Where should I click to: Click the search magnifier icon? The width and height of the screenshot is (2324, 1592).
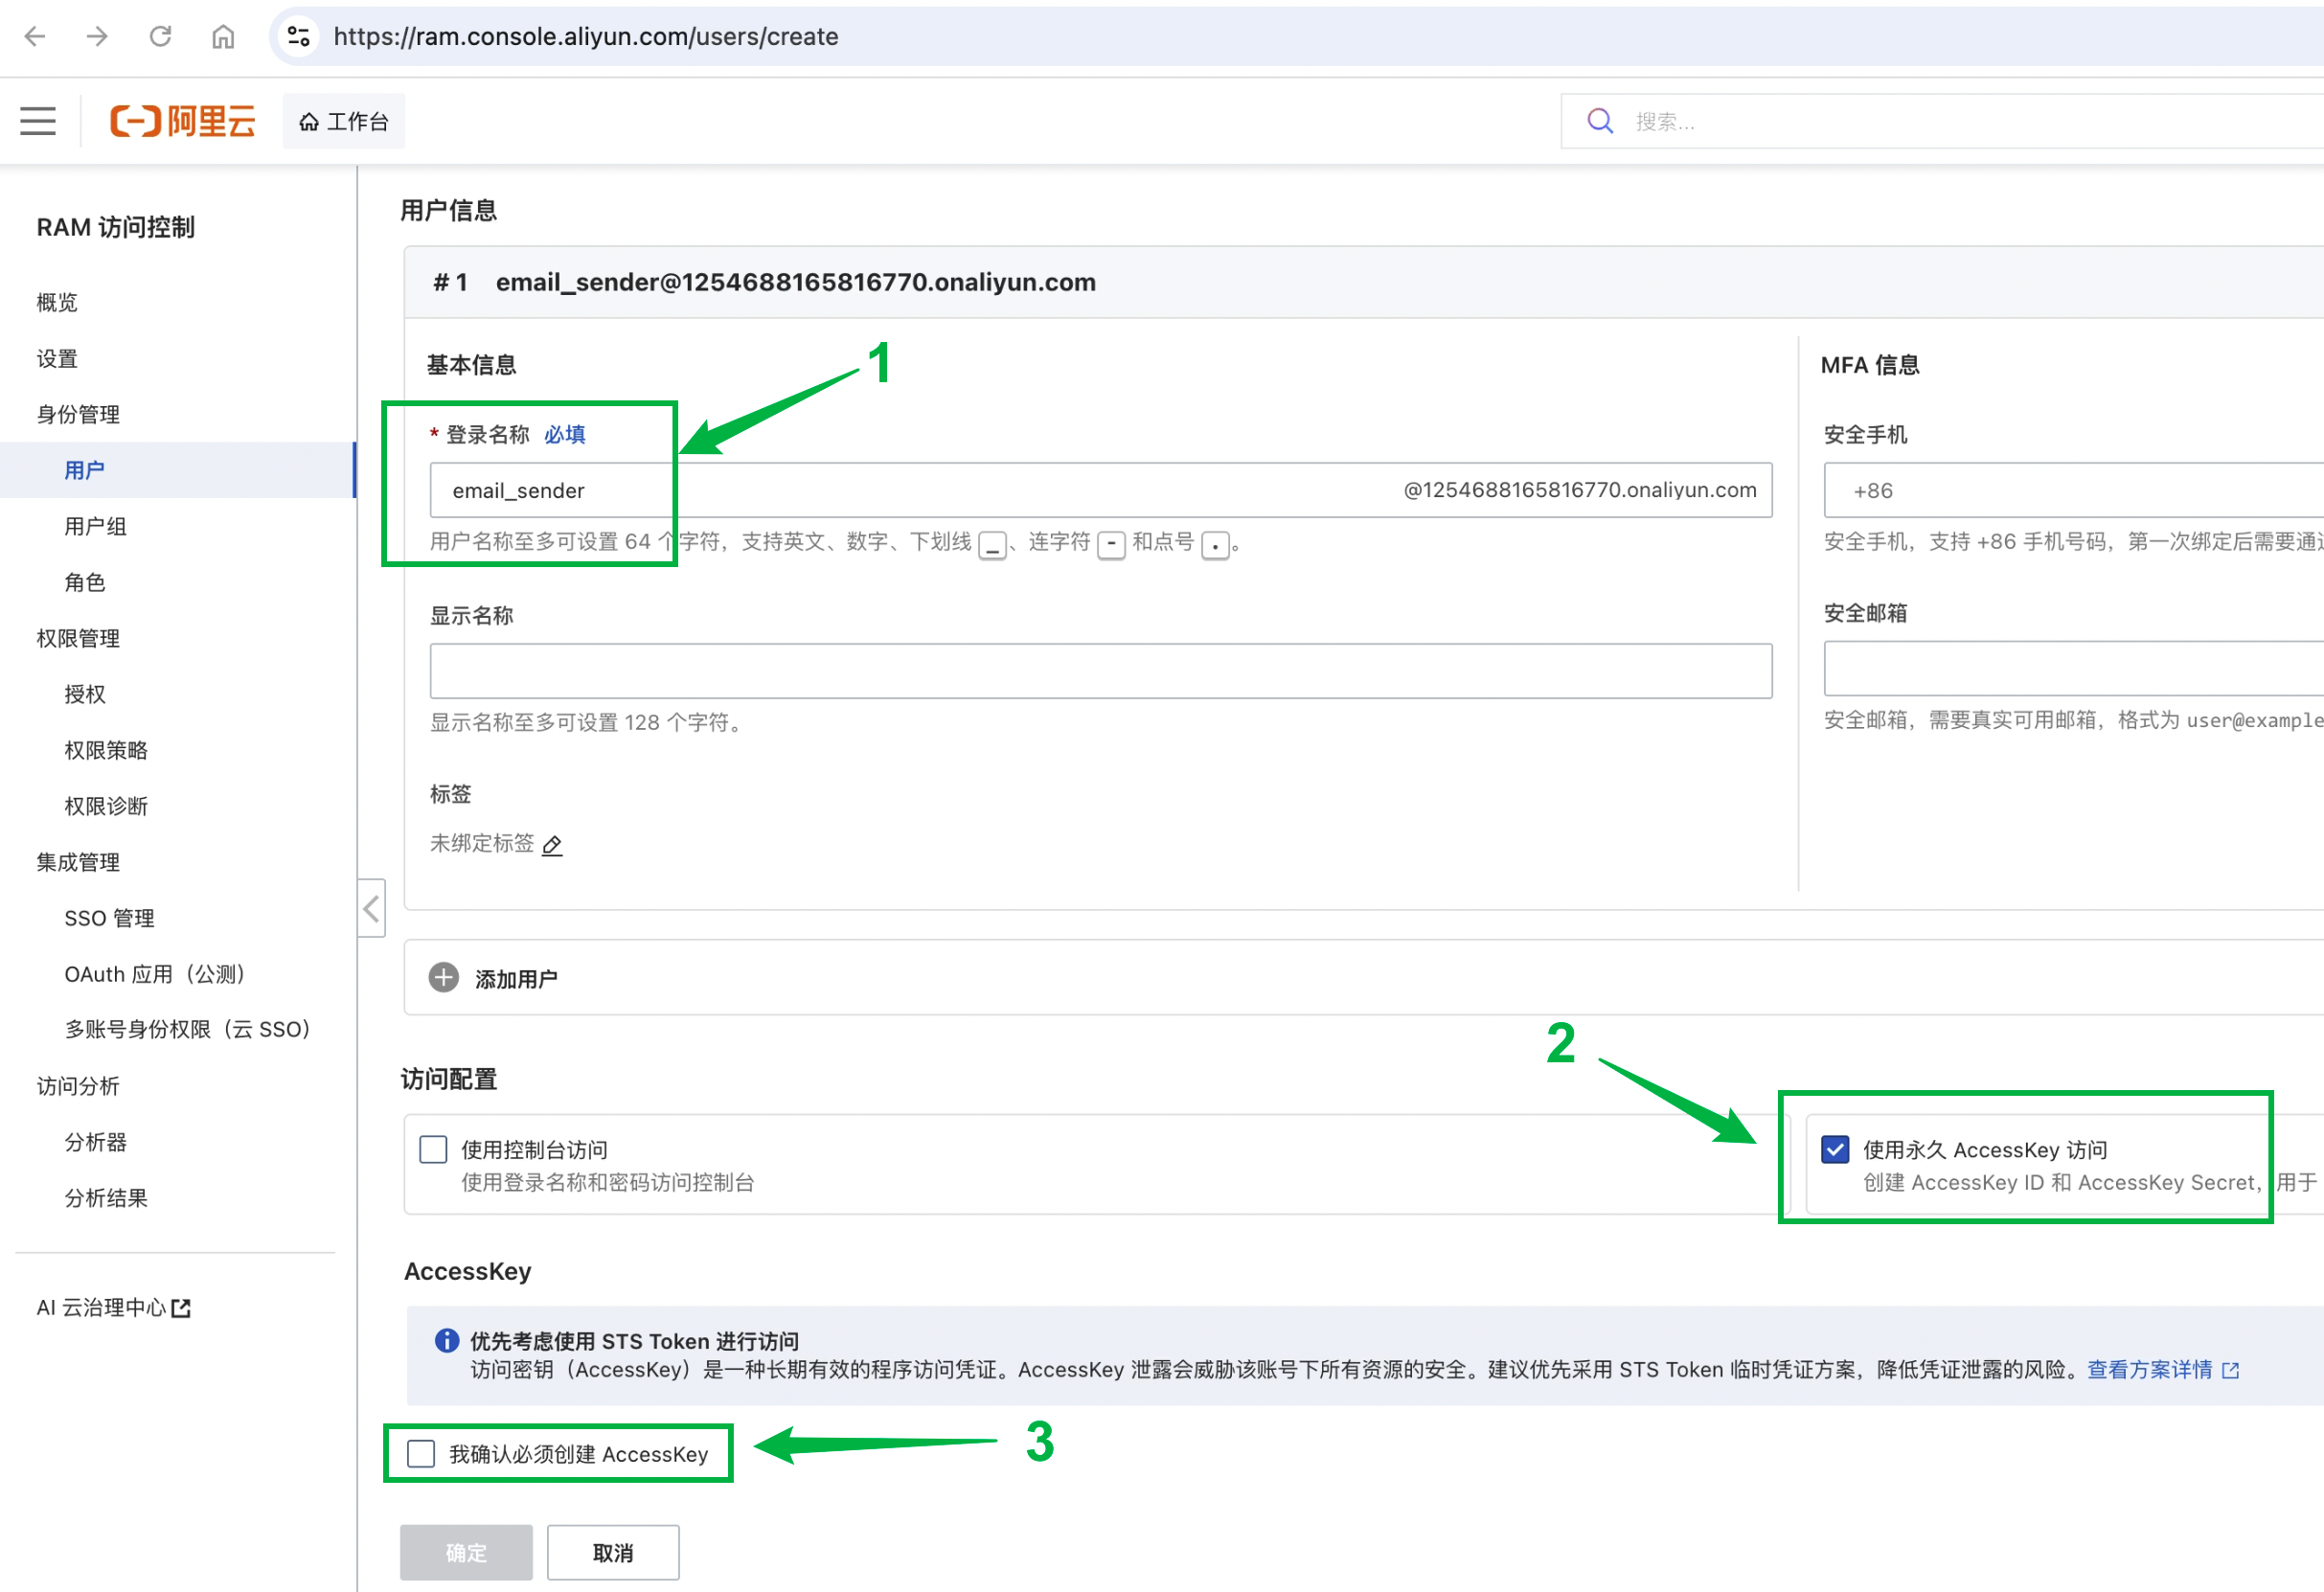1600,121
